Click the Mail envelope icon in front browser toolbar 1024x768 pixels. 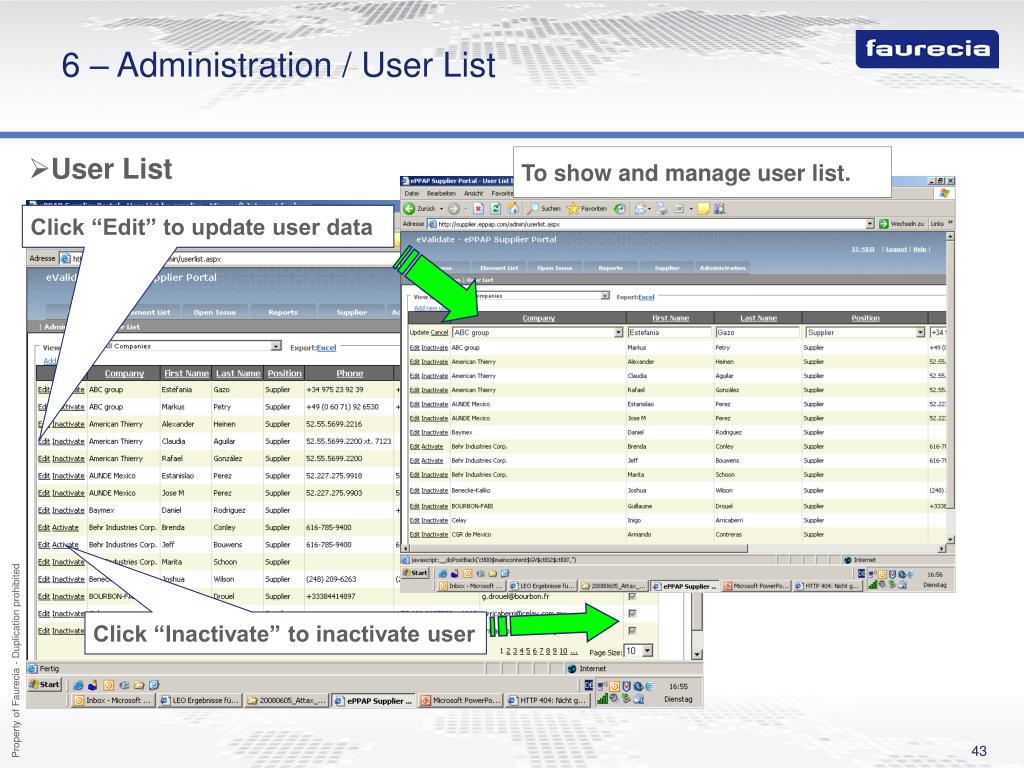coord(641,208)
